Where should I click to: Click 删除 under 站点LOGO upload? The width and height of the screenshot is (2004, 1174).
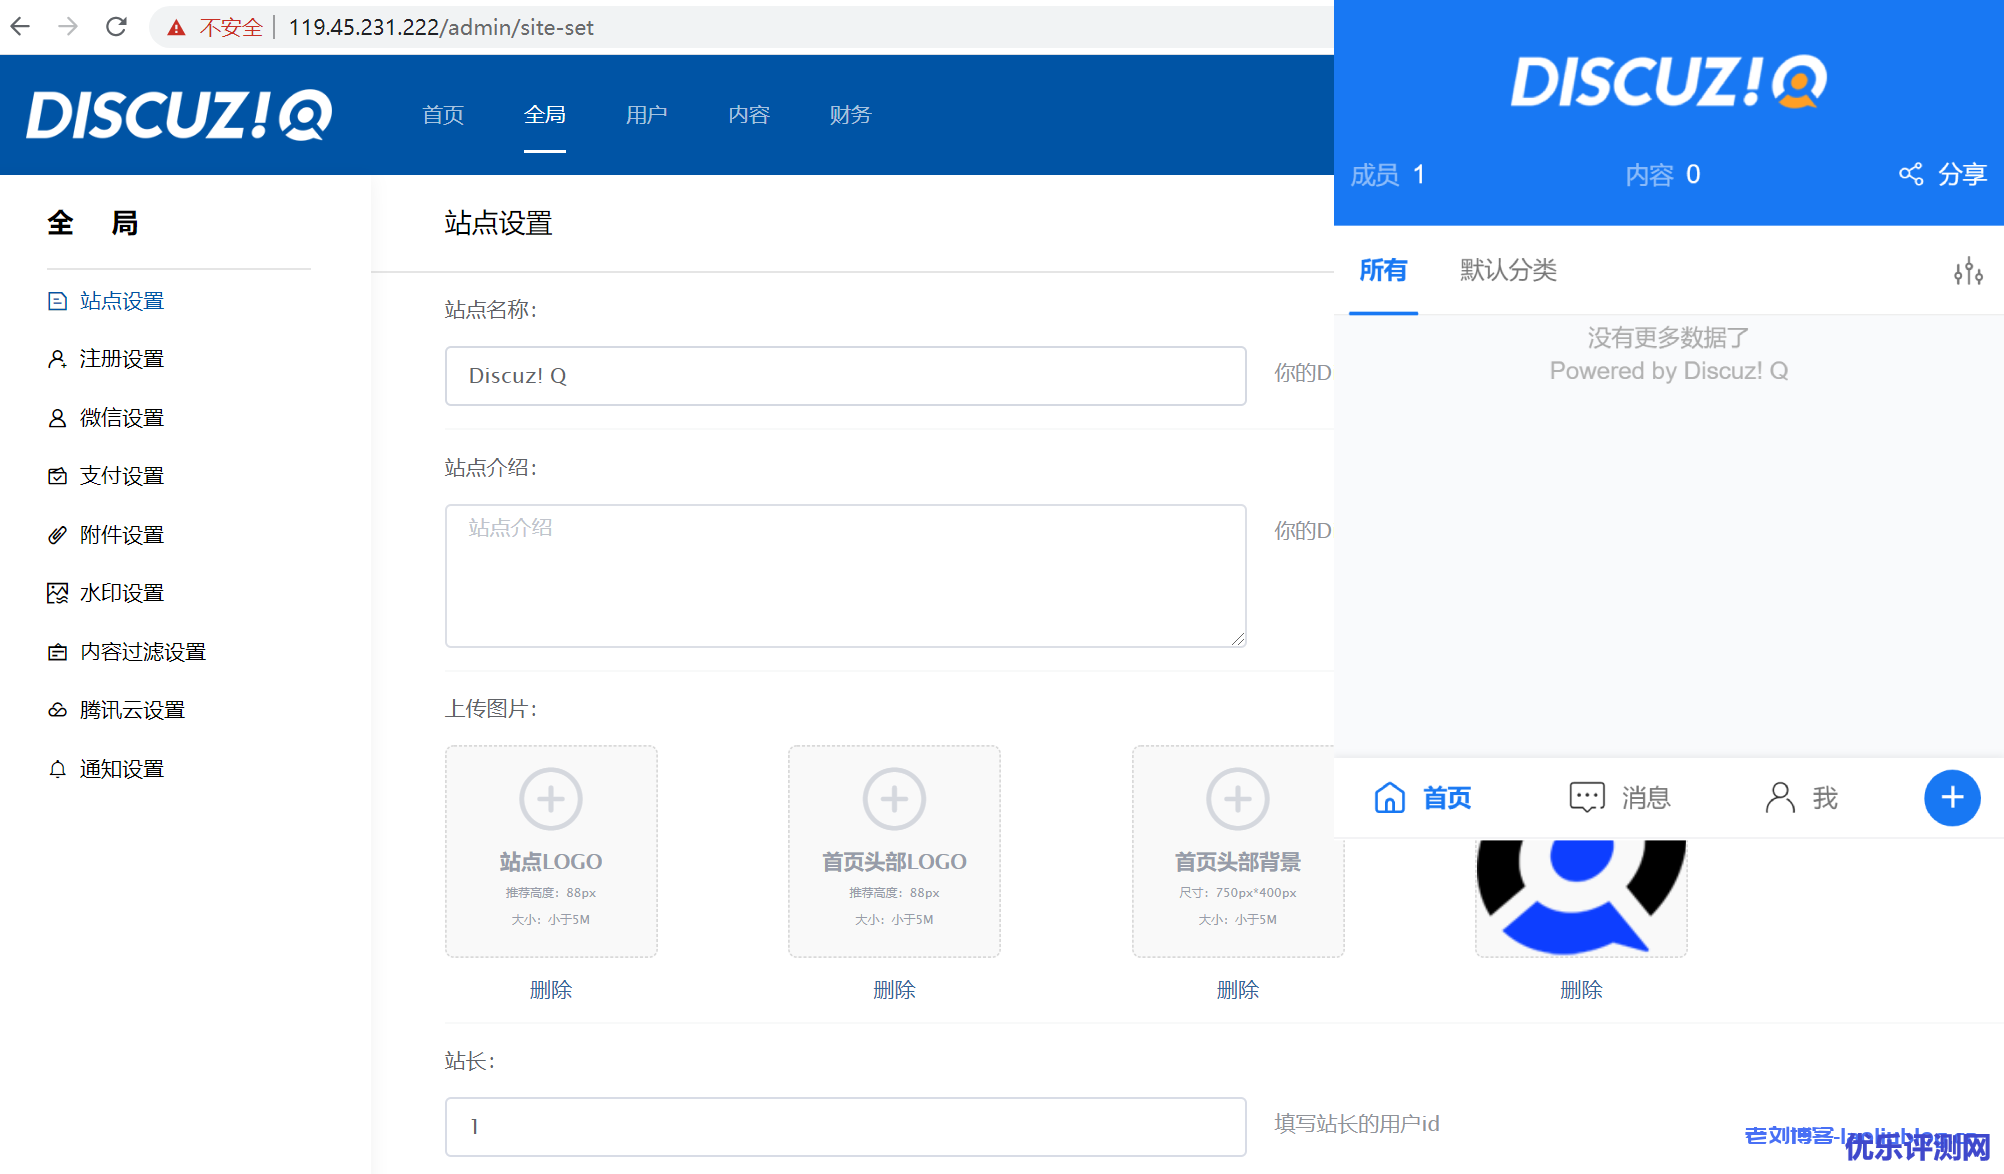click(550, 989)
